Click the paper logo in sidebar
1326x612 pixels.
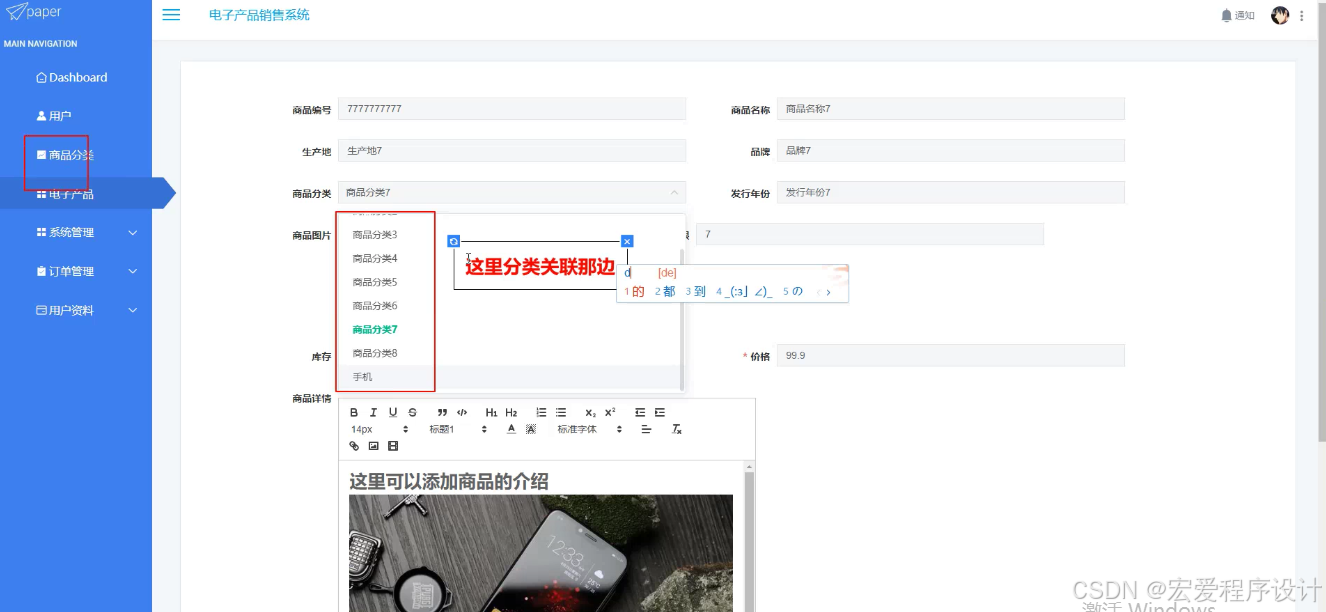point(35,12)
